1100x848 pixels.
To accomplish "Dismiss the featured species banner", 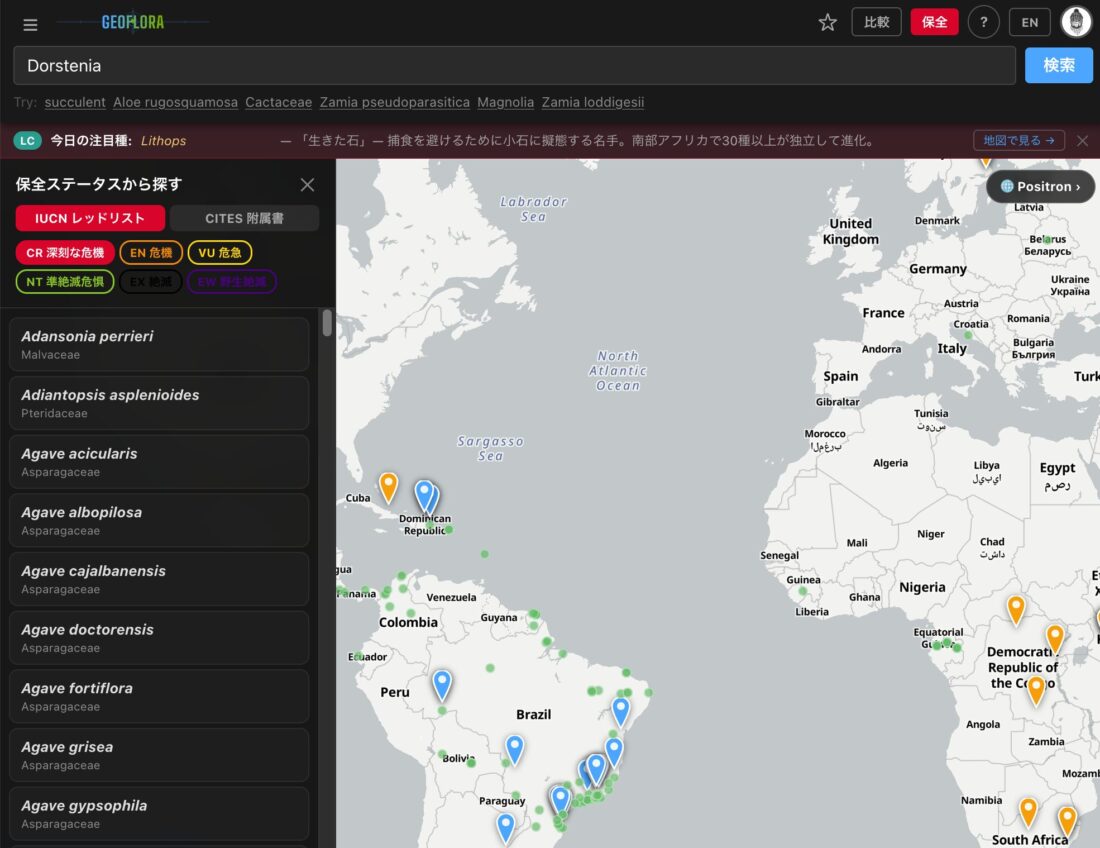I will pos(1082,141).
